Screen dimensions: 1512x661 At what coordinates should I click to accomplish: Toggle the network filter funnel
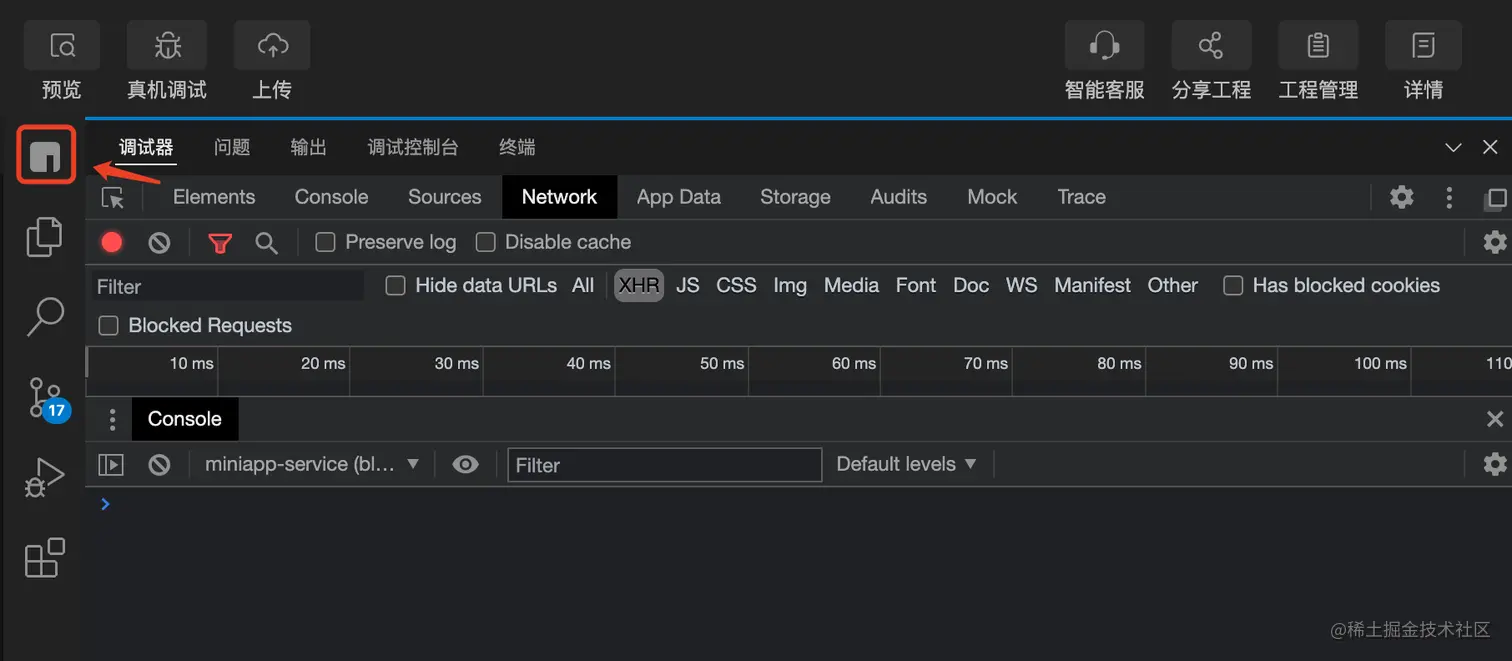220,243
